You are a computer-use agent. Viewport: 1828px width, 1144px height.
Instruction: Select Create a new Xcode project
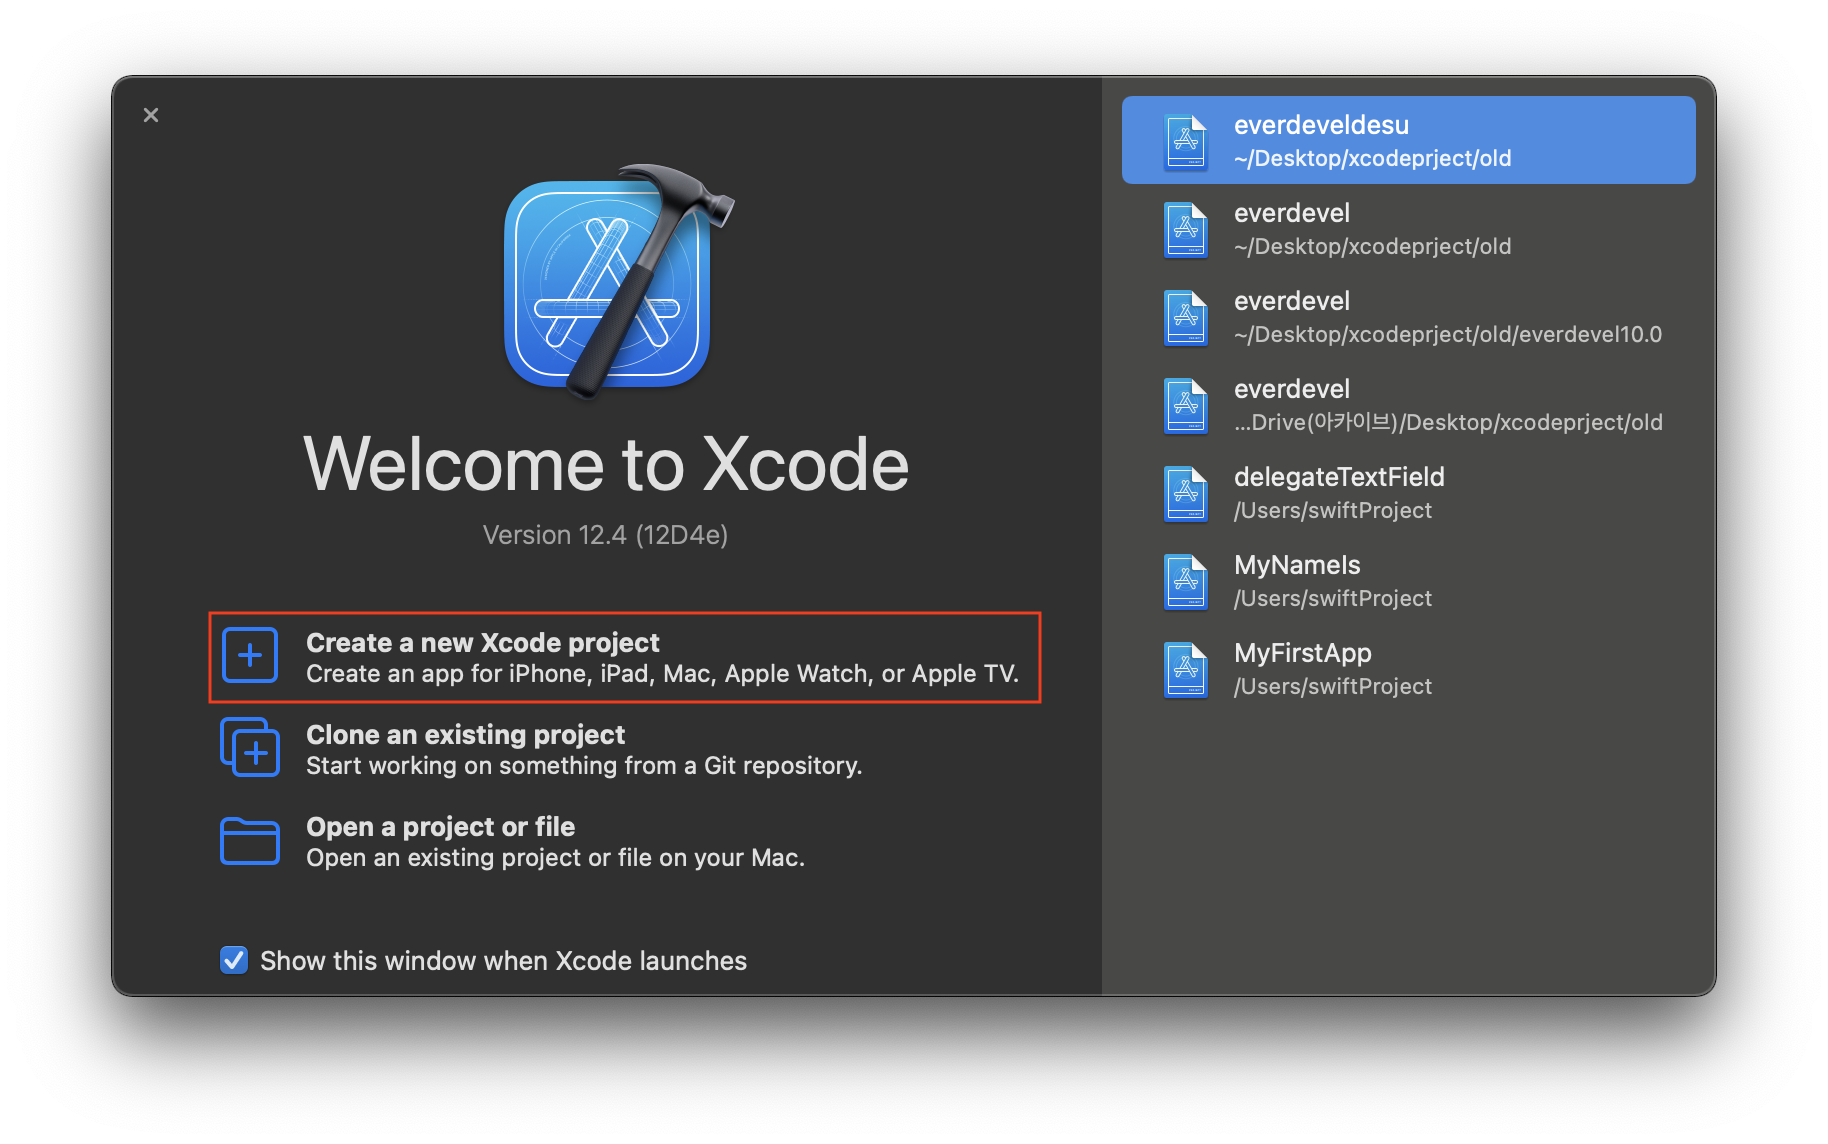(625, 657)
